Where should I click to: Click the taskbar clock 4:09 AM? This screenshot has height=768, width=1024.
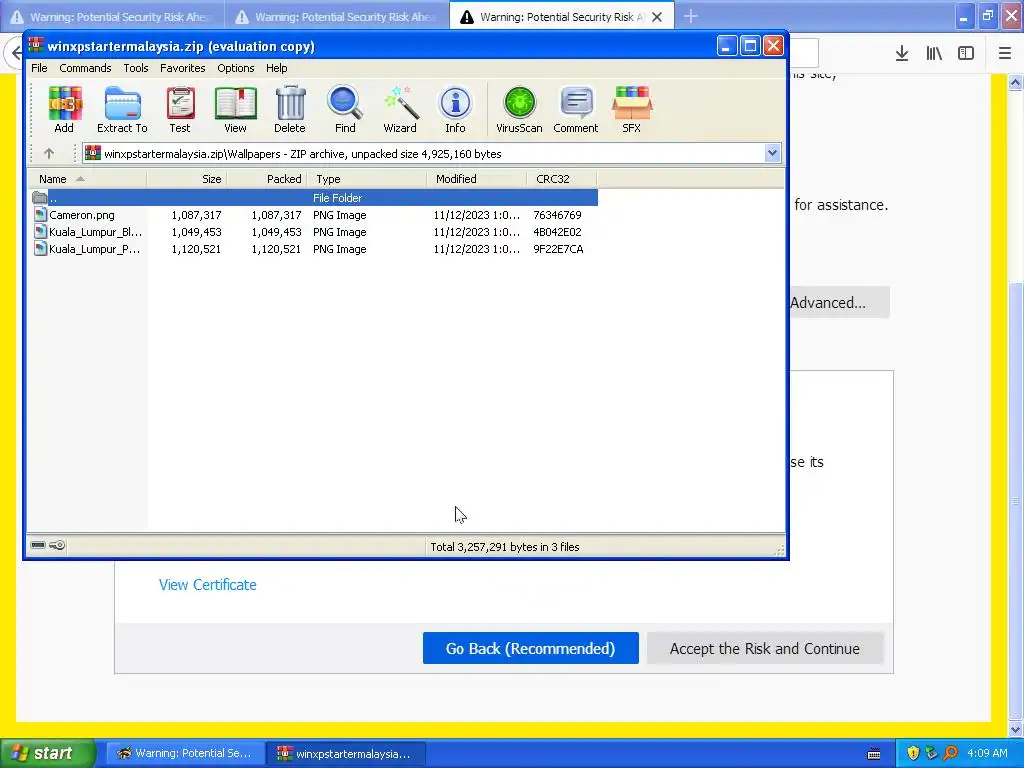tap(987, 753)
